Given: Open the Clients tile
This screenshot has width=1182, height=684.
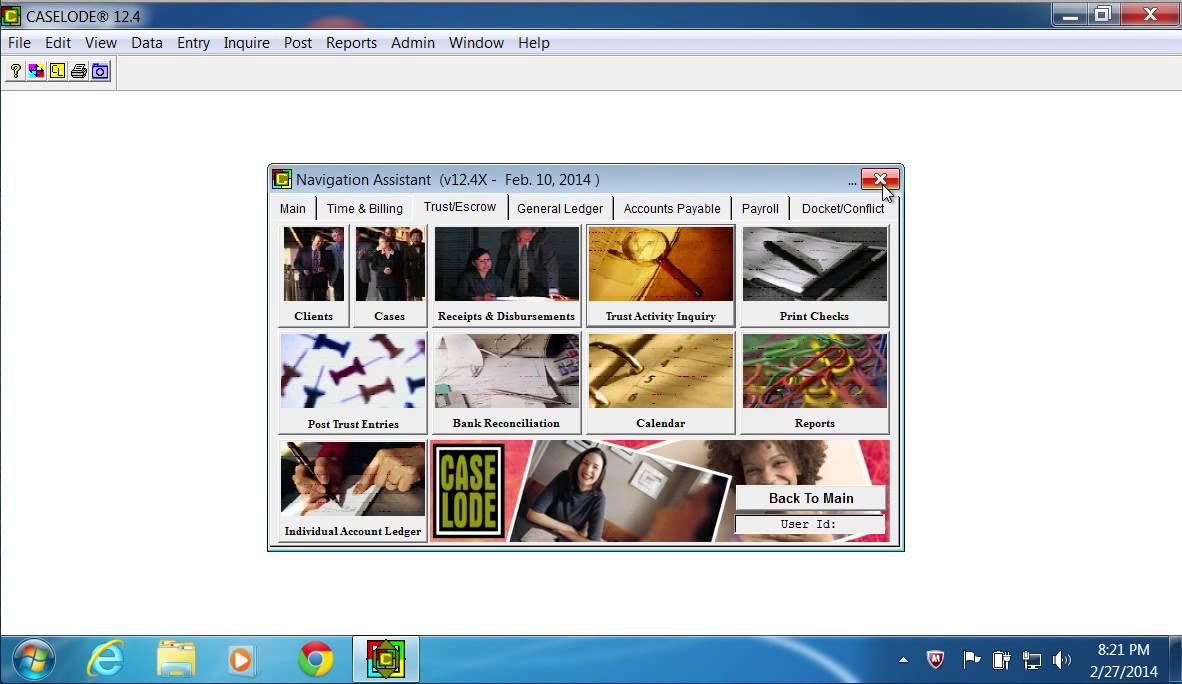Looking at the screenshot, I should [314, 275].
